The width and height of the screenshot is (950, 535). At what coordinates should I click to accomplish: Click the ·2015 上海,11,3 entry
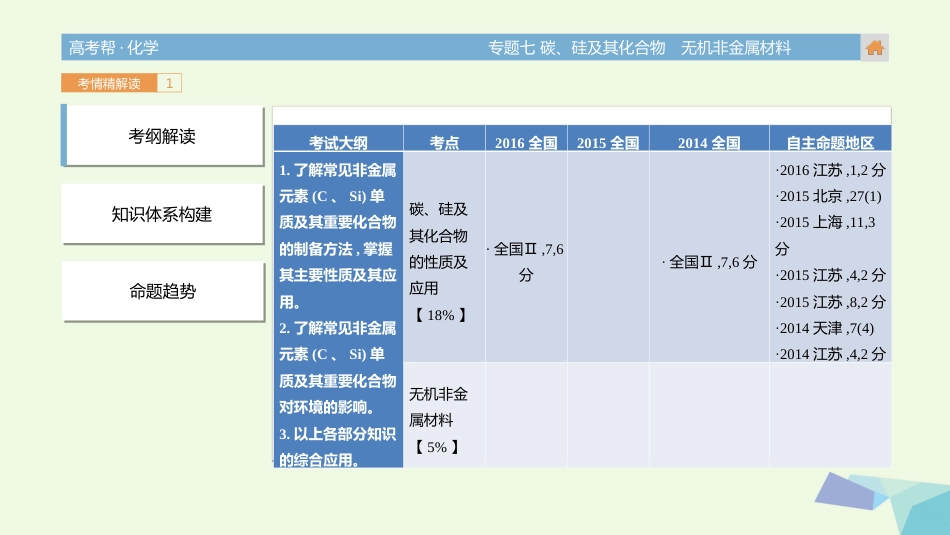825,222
